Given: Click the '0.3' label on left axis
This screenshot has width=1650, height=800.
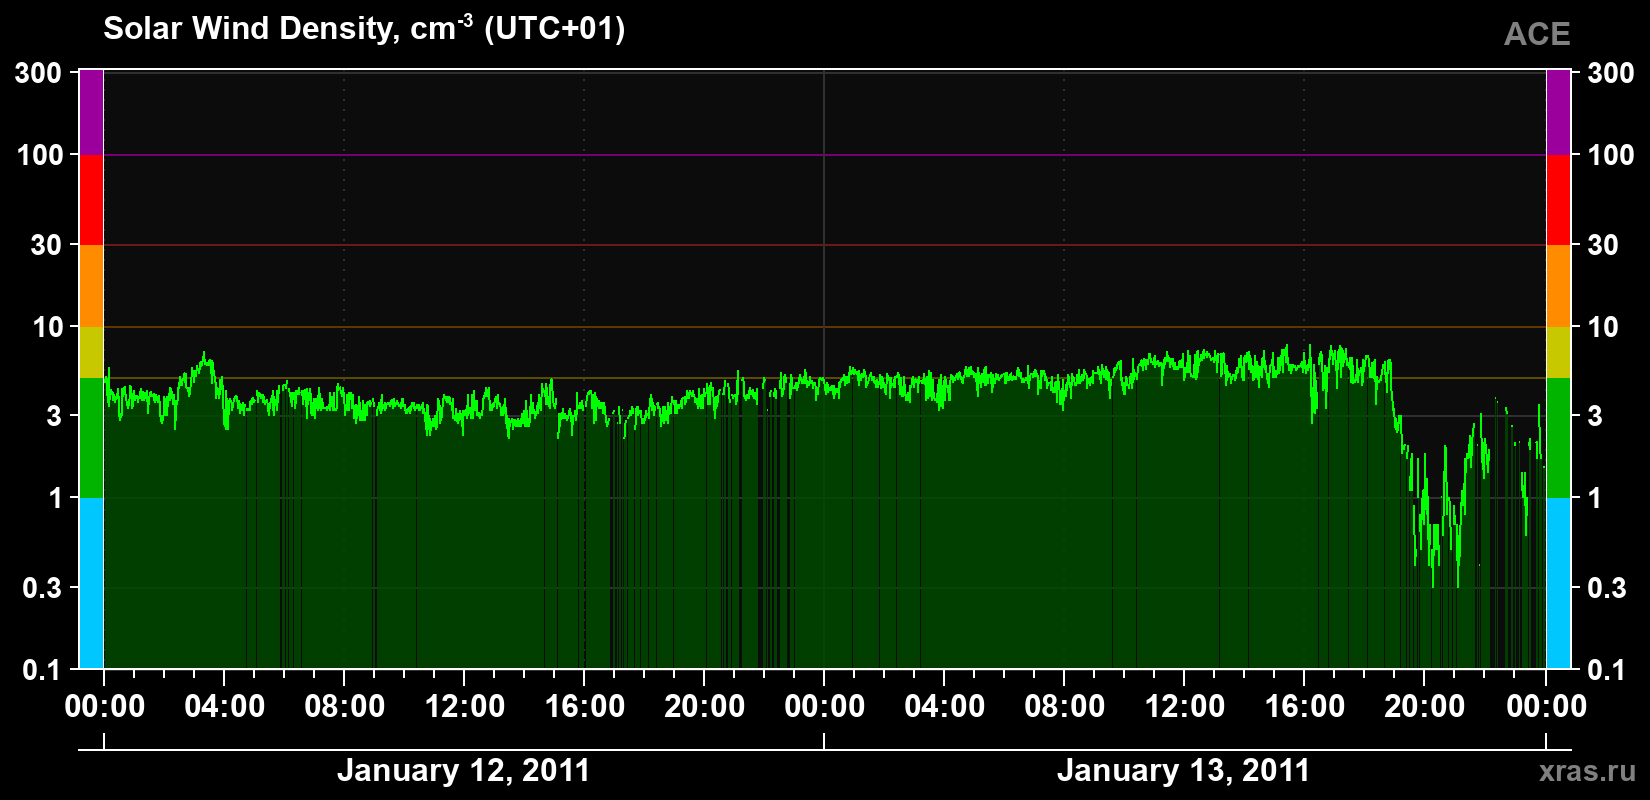Looking at the screenshot, I should coord(43,588).
